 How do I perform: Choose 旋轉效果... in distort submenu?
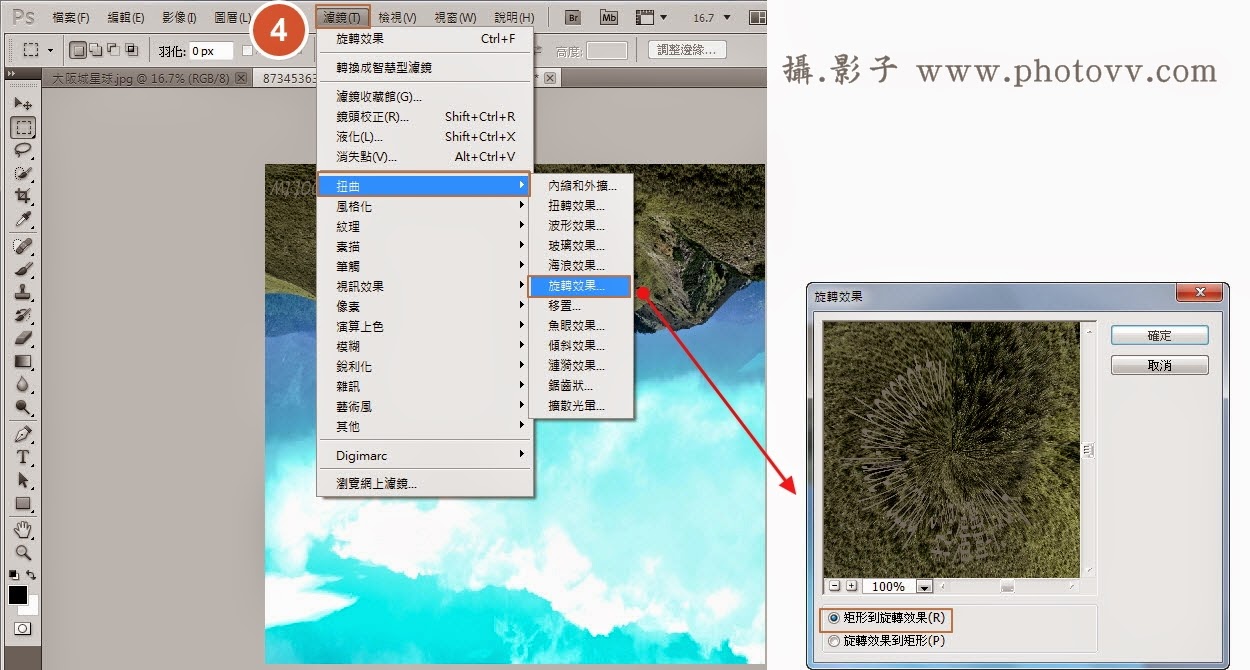(x=580, y=286)
